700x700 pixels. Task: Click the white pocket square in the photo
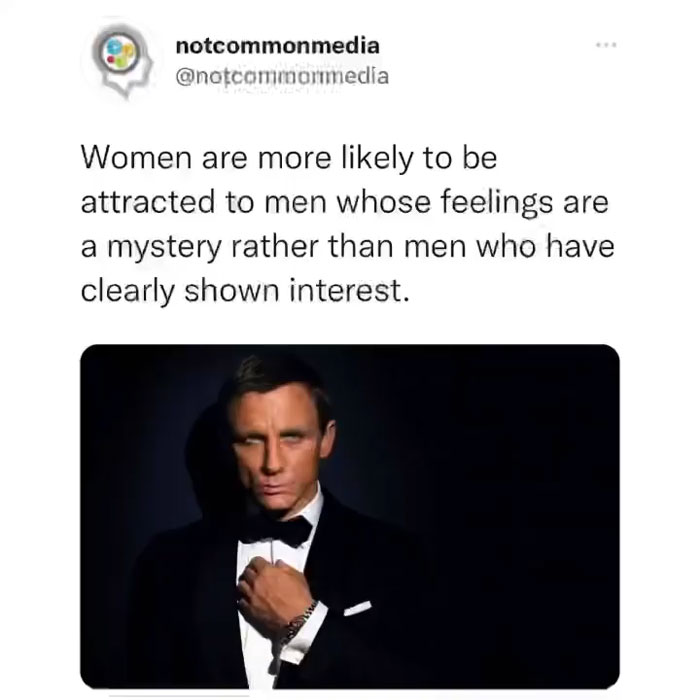(357, 608)
